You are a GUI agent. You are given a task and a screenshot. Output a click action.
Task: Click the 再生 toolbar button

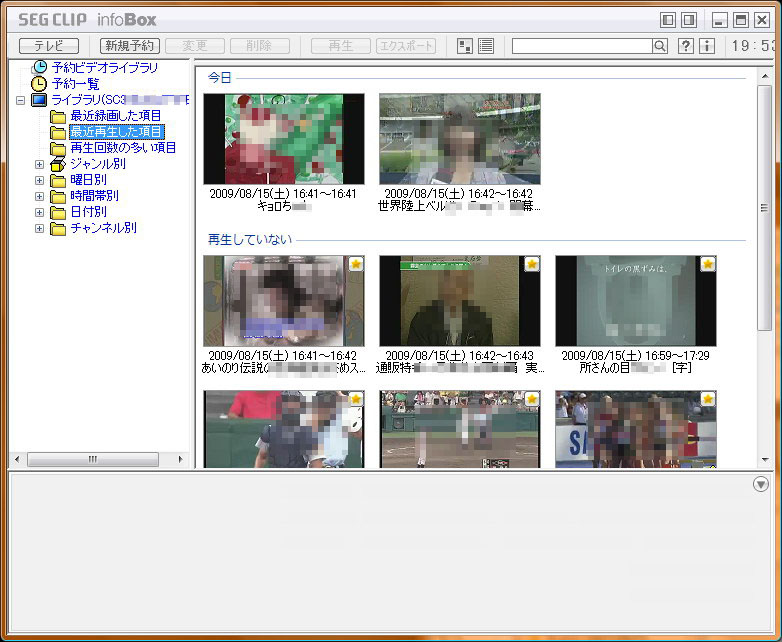341,46
